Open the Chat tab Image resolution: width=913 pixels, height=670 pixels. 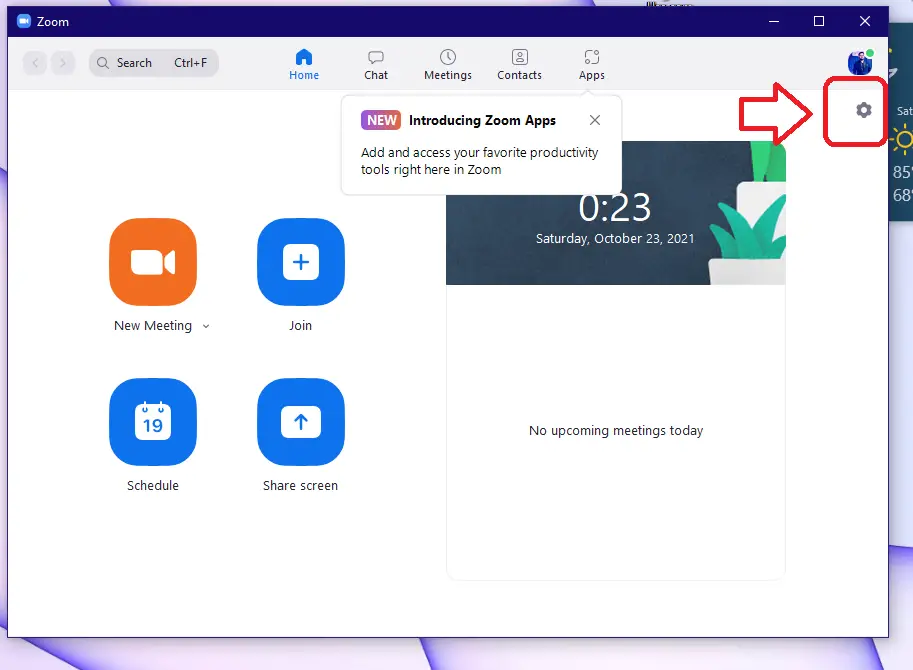[376, 65]
